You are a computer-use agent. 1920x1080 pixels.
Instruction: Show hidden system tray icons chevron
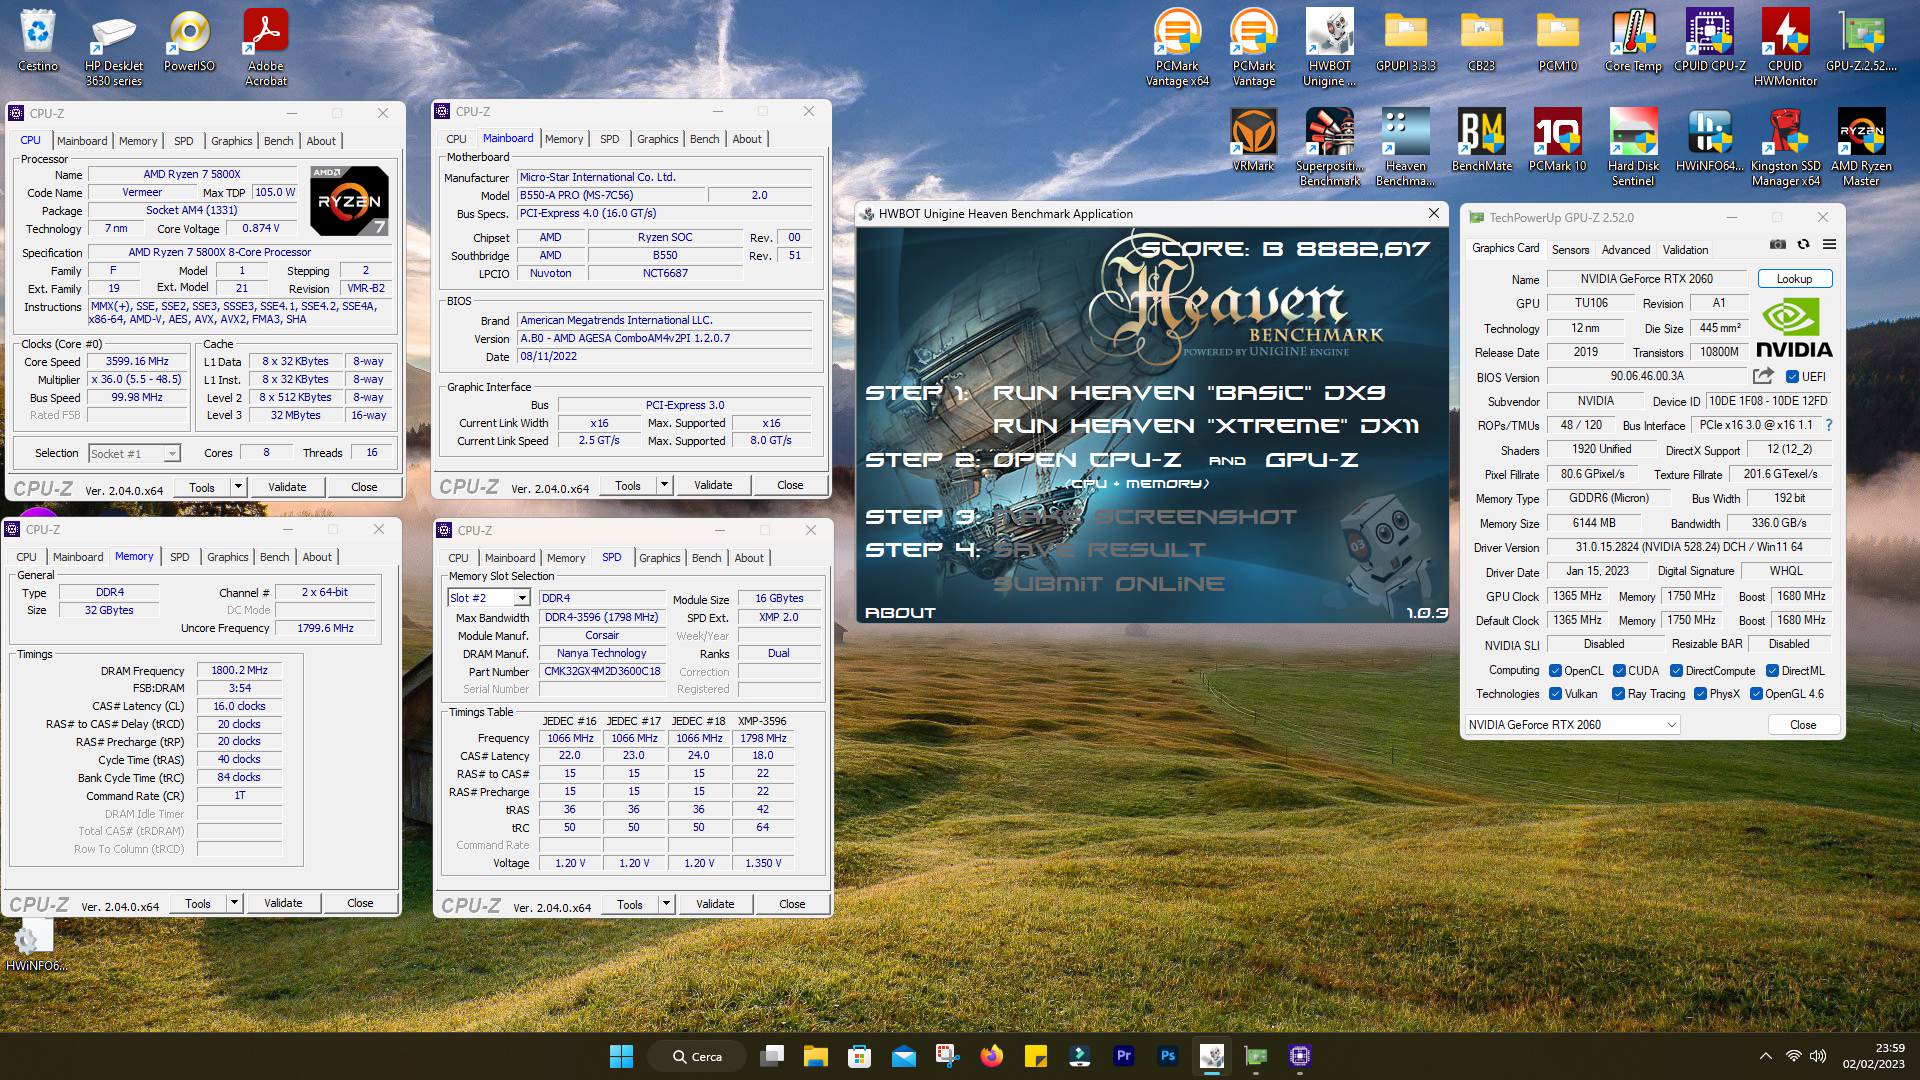click(1765, 1056)
